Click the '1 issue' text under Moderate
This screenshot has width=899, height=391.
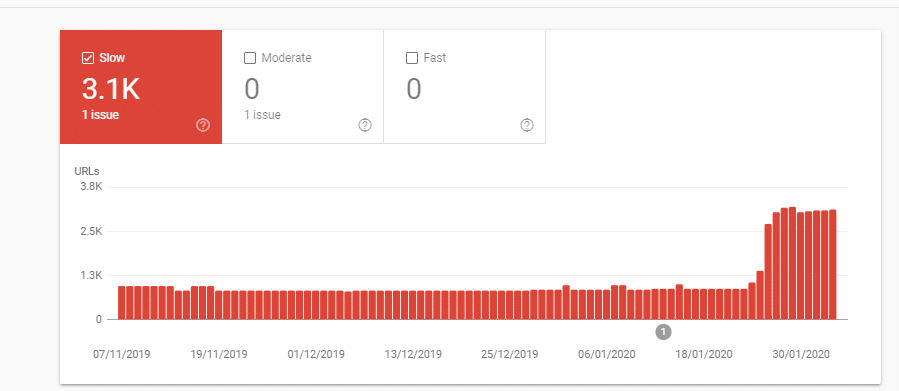263,115
